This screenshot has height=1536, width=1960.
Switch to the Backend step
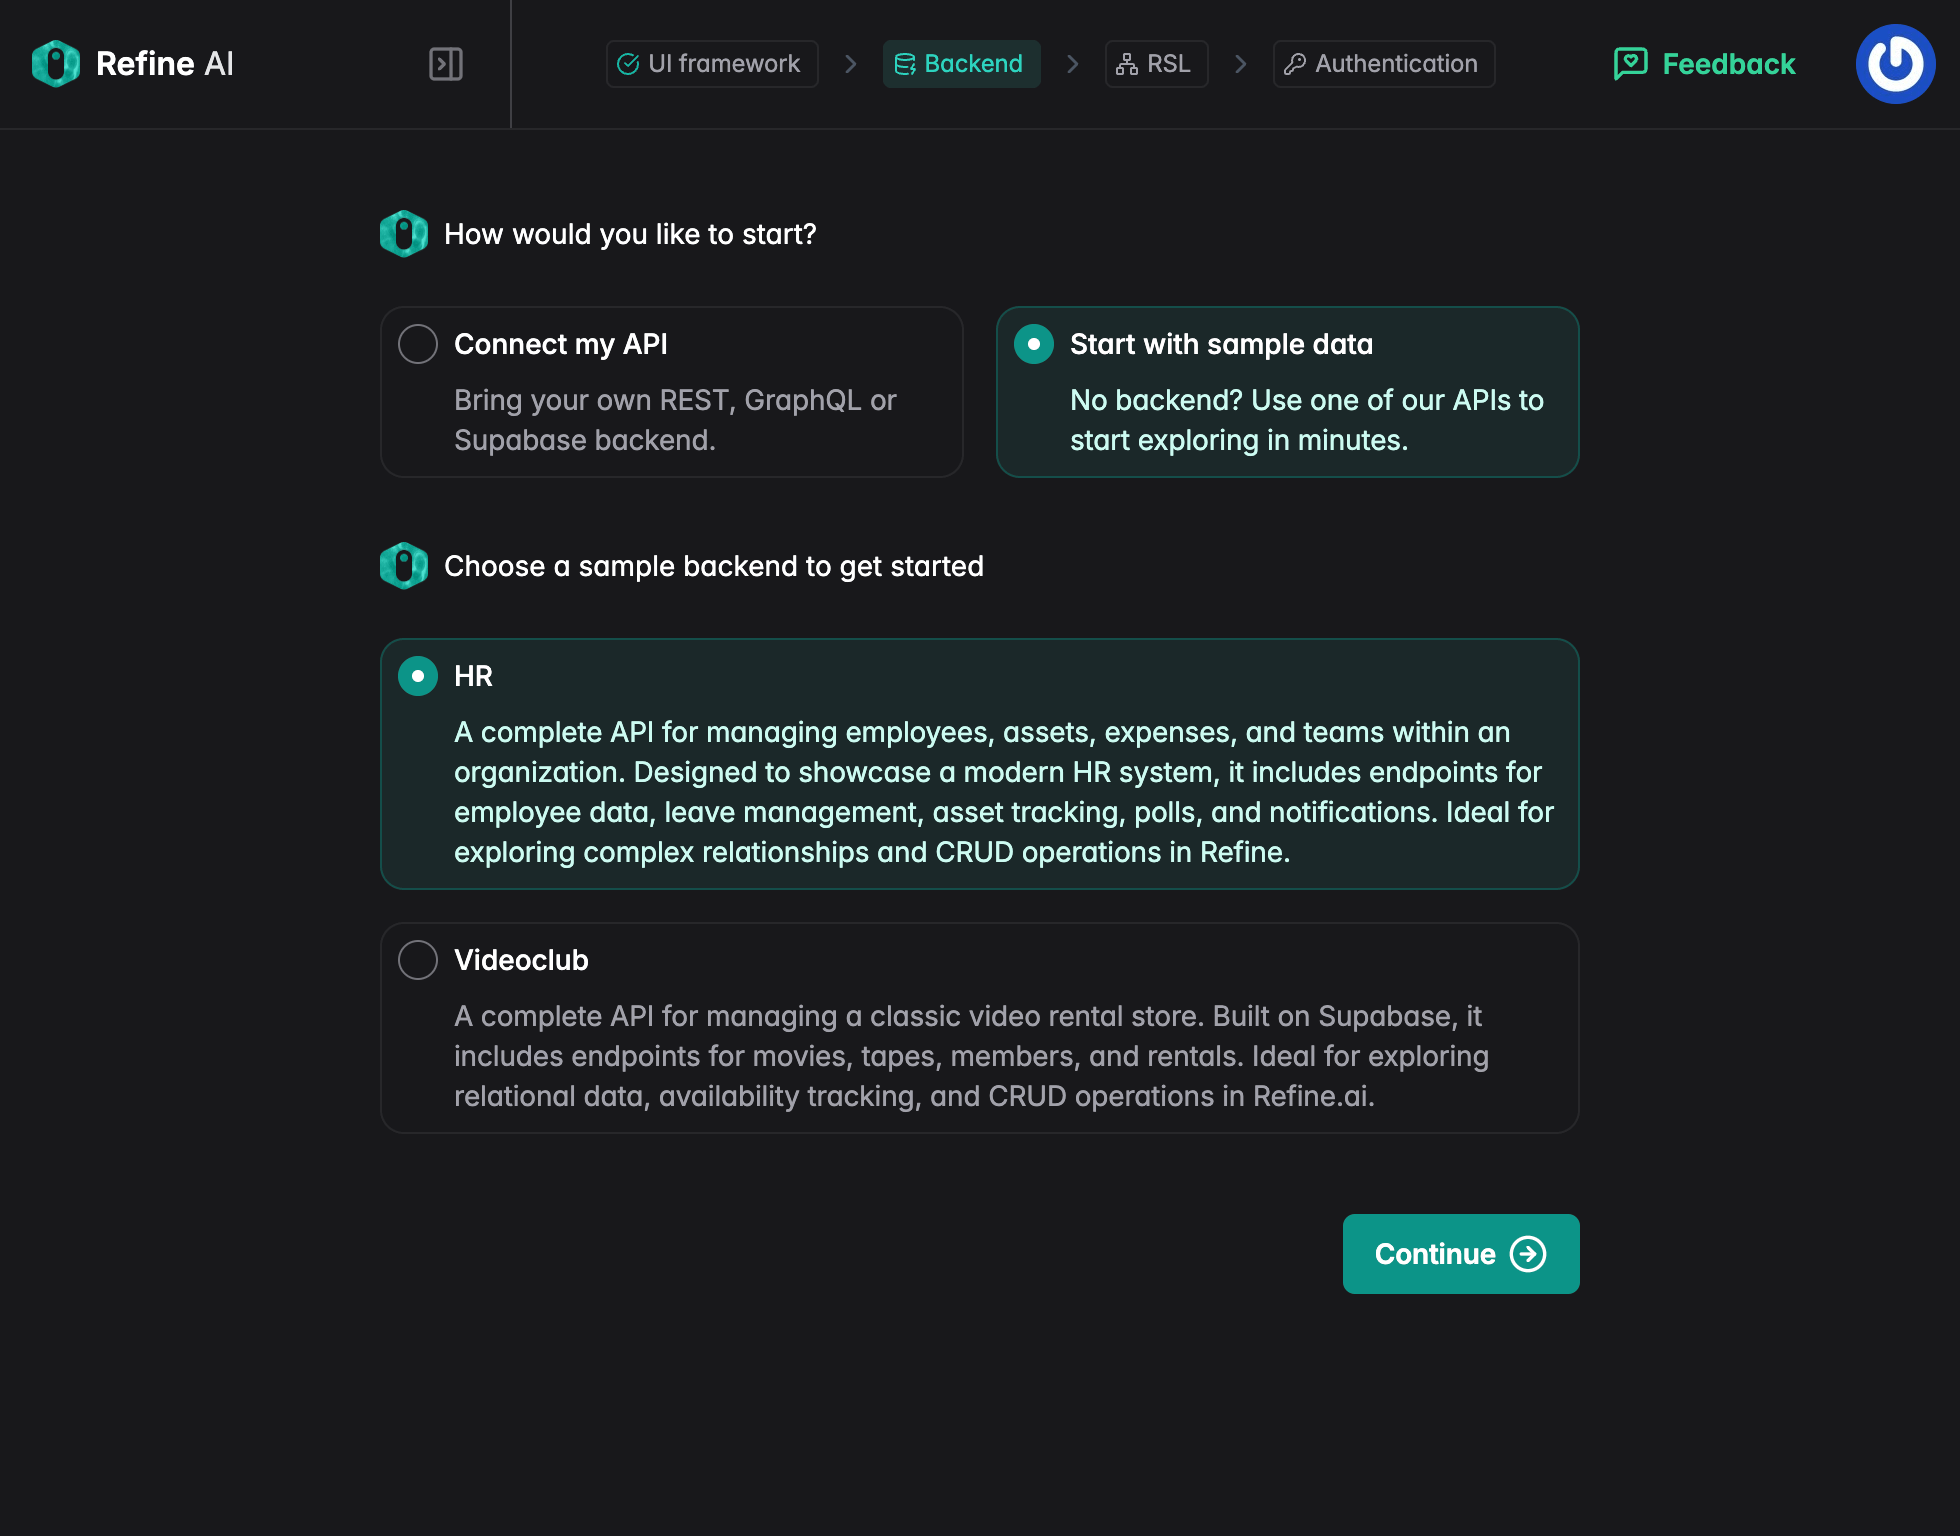click(x=961, y=63)
